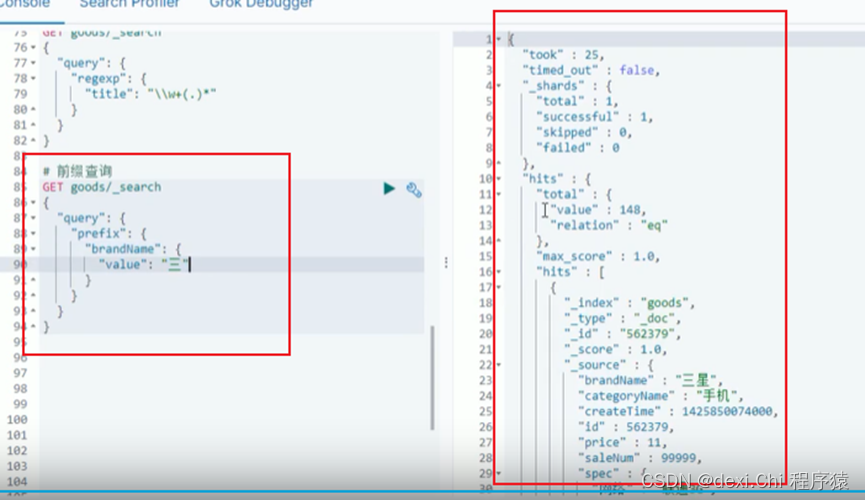Open the wrench request options menu
This screenshot has height=500, width=865.
coord(414,190)
